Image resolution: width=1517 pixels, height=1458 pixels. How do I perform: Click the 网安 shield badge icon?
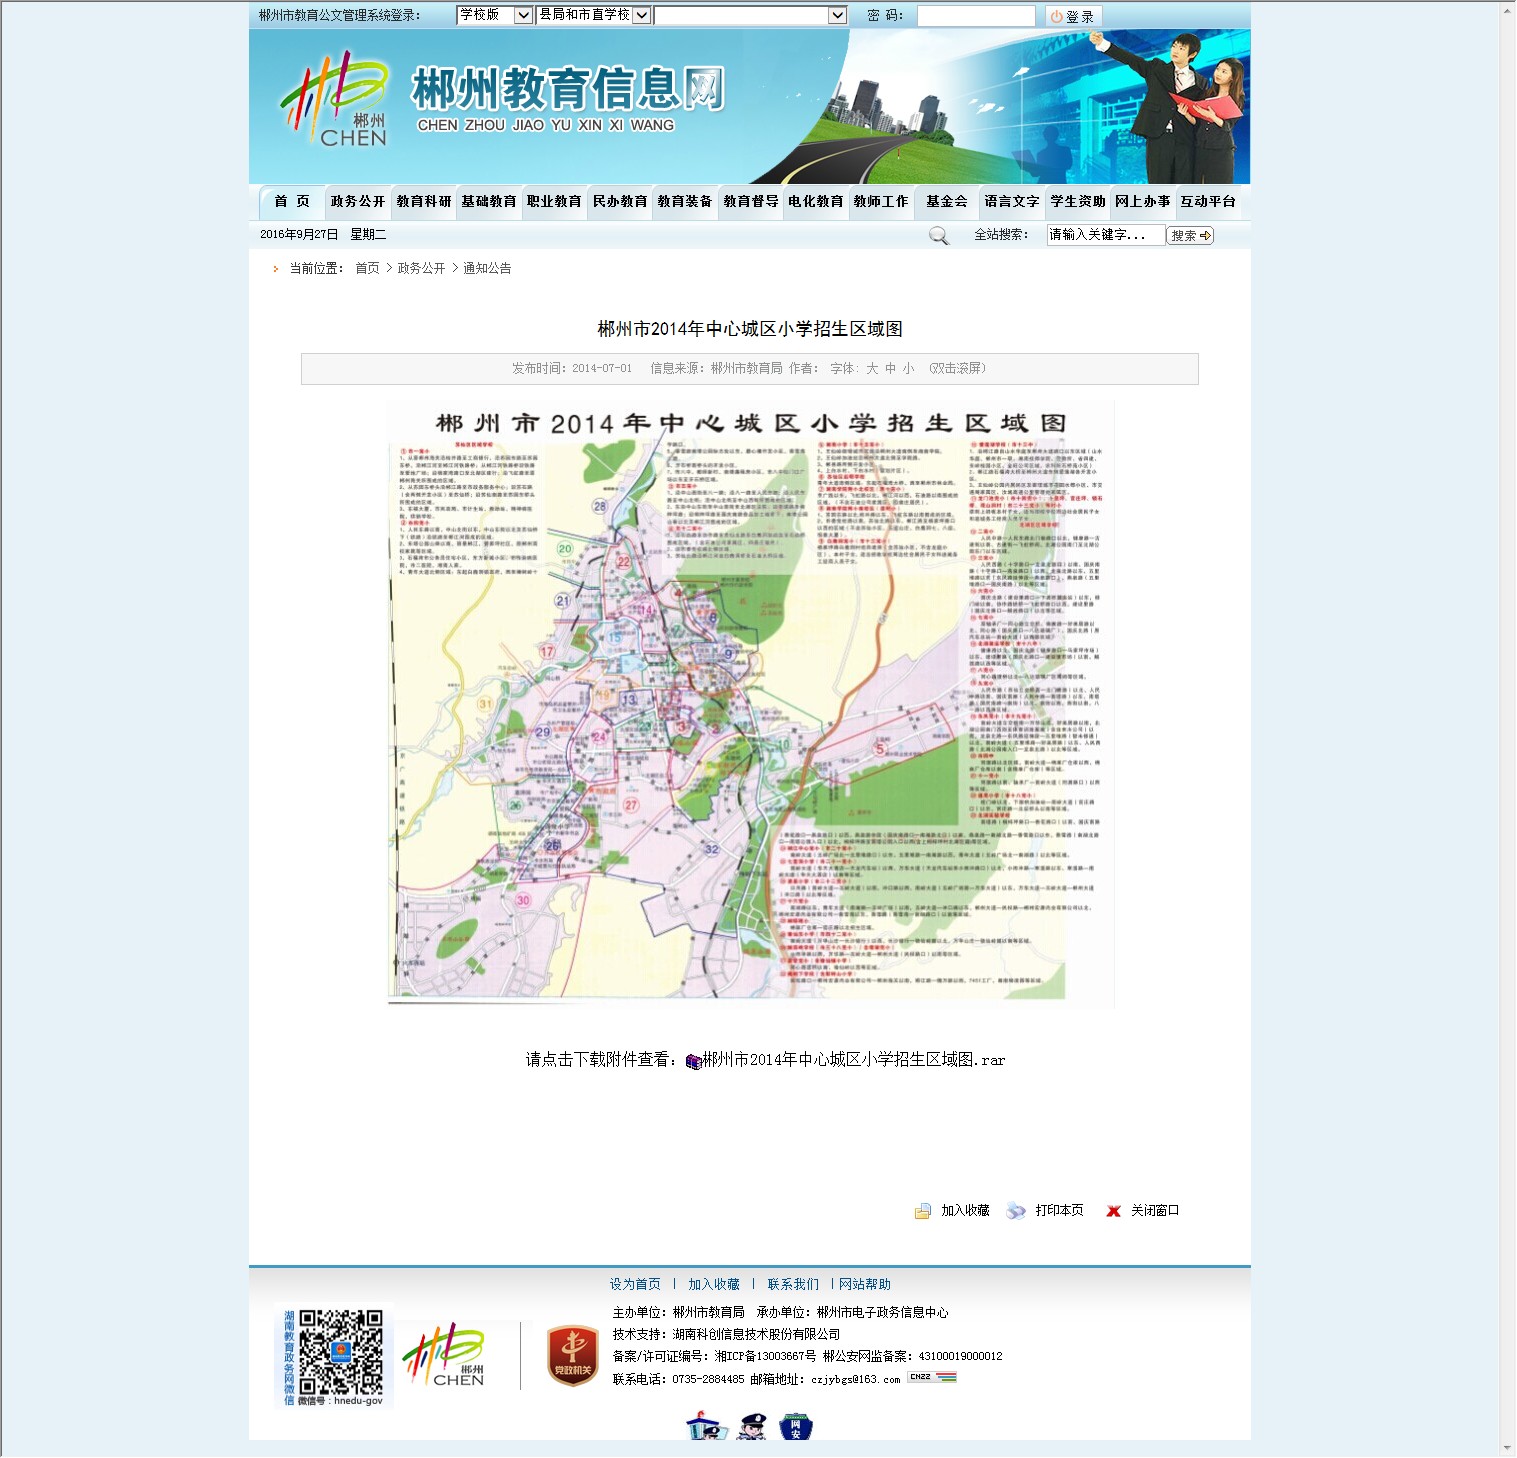coord(796,1427)
